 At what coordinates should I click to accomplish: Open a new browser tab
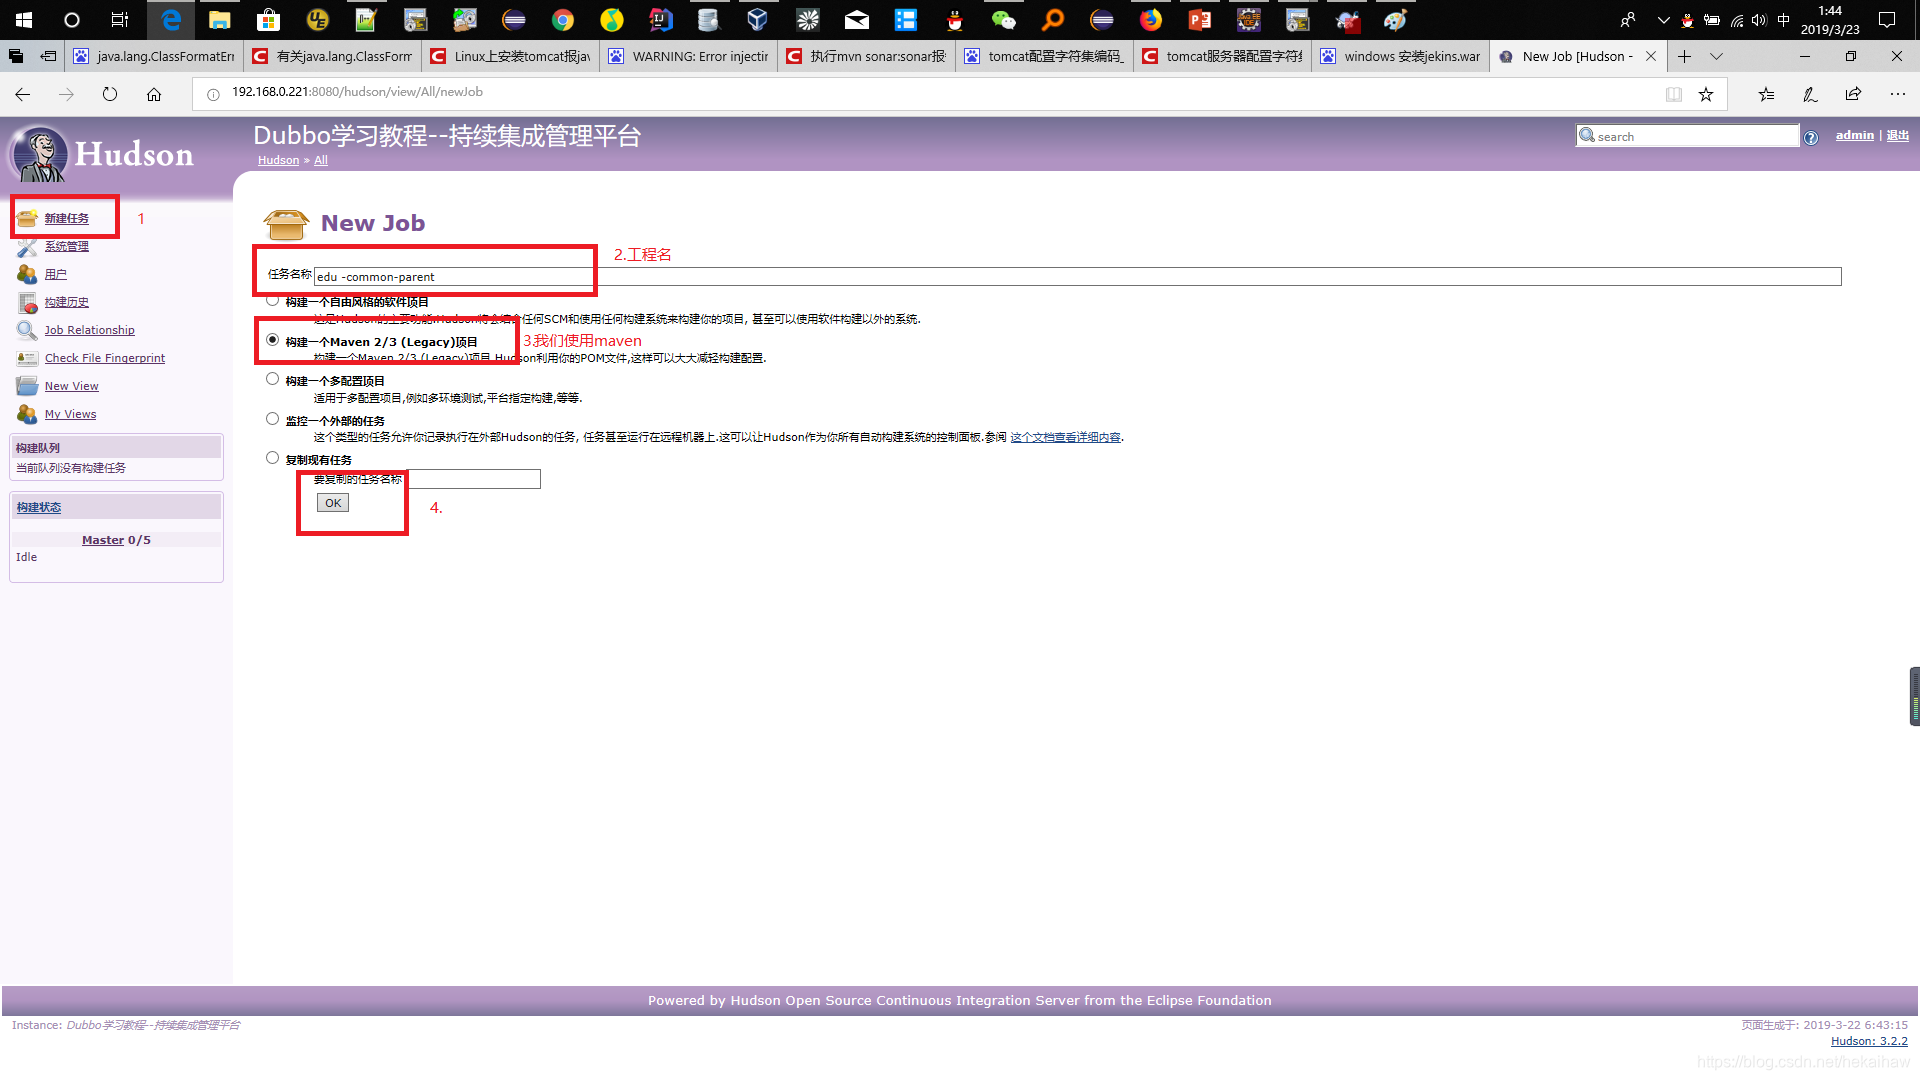tap(1684, 57)
